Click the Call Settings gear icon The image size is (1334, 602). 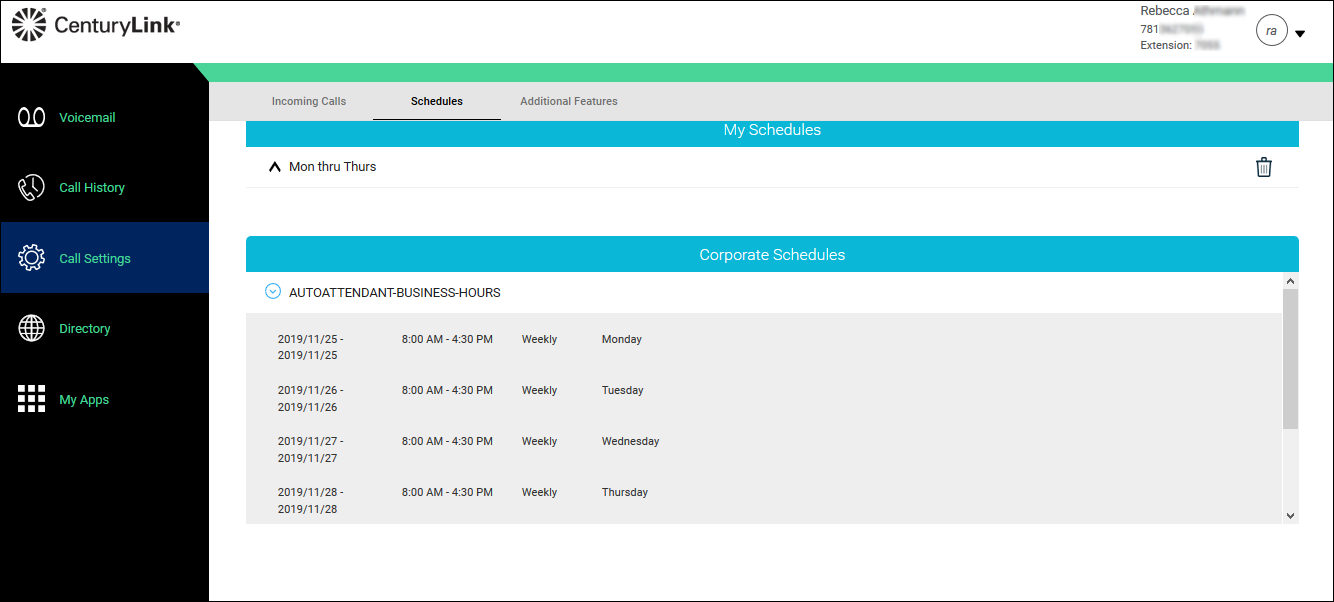tap(32, 258)
